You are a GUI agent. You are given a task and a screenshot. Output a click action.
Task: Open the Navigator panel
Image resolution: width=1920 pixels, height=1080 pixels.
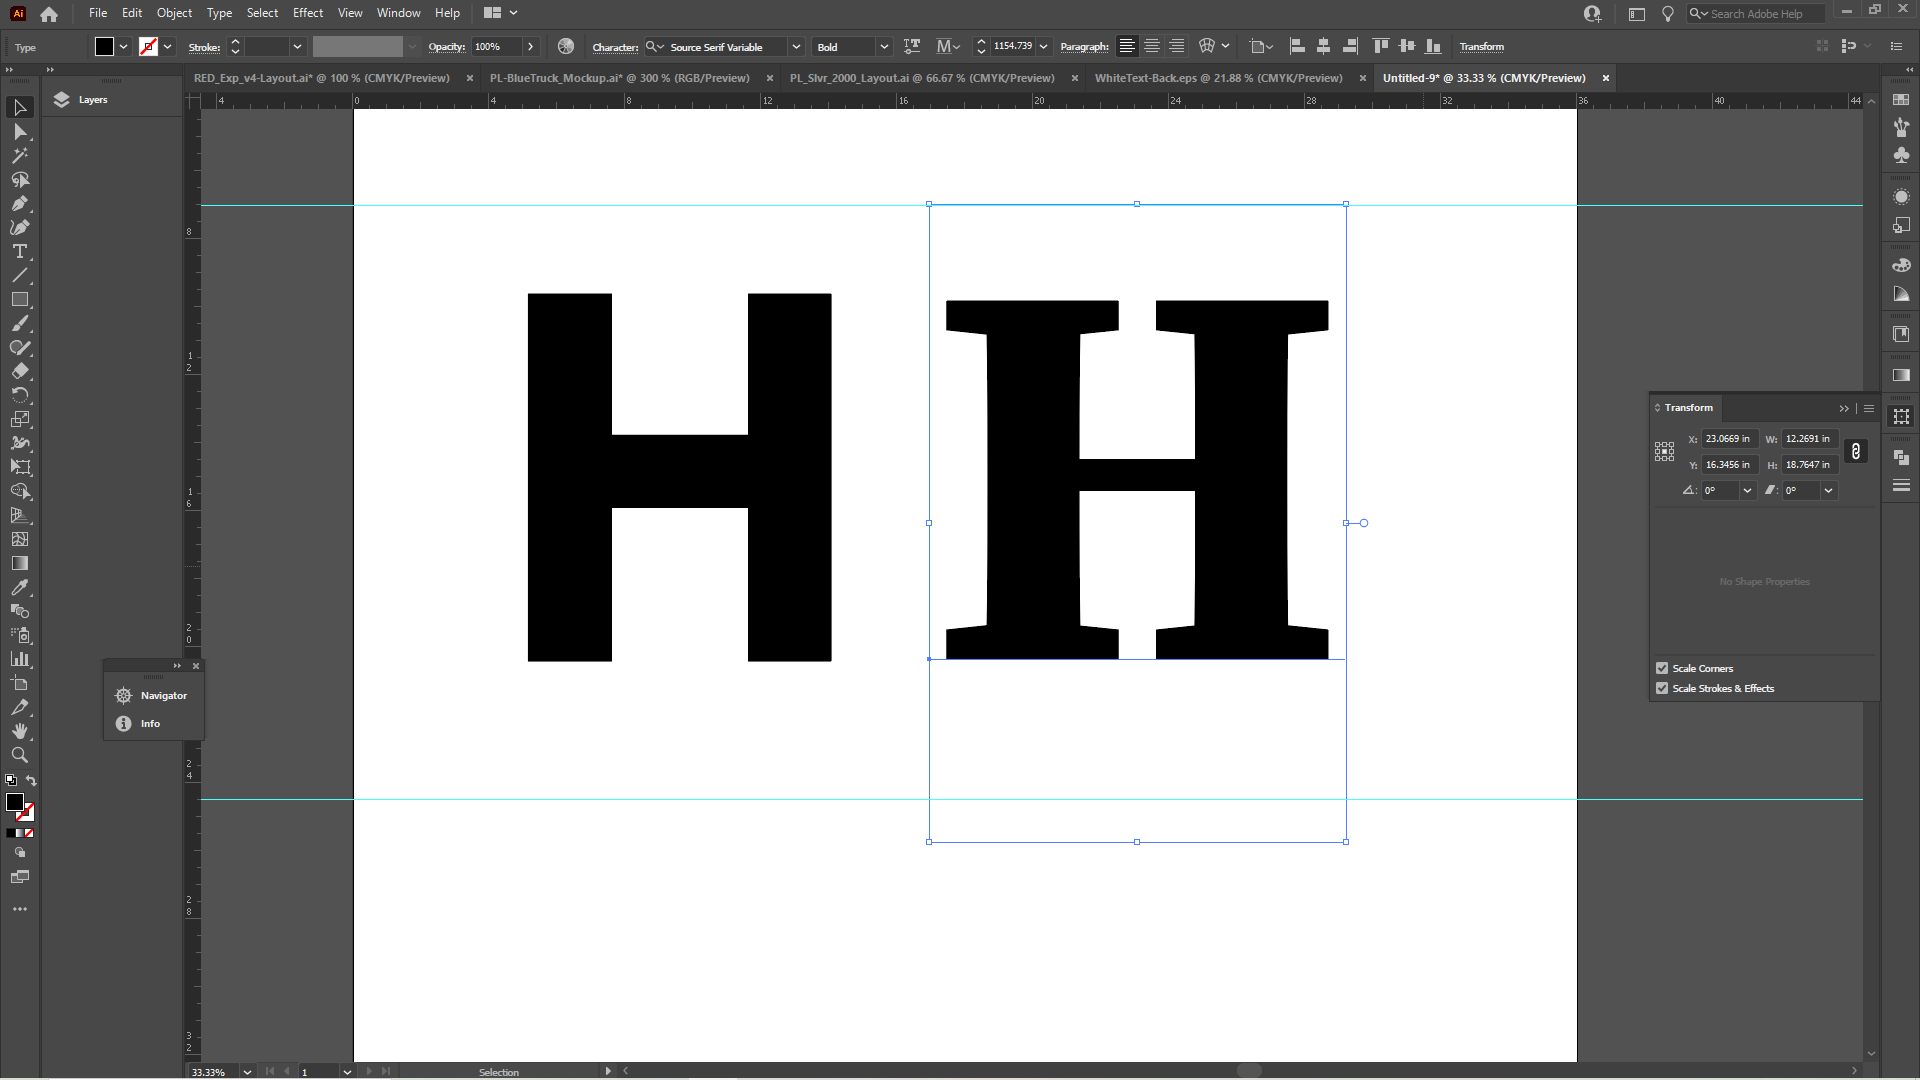153,696
